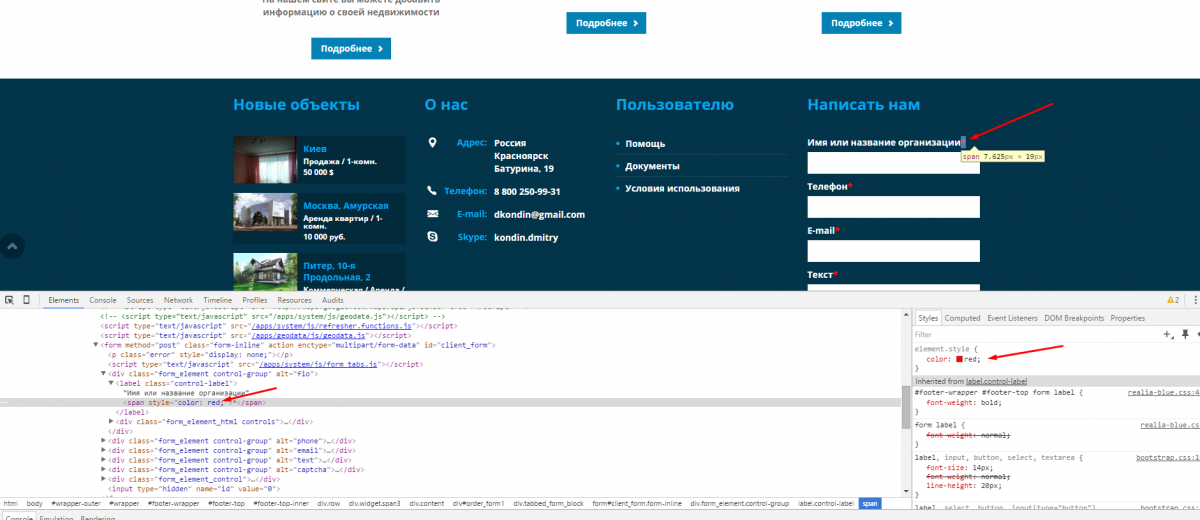This screenshot has height=520, width=1200.
Task: Click the Телефон input field
Action: click(893, 207)
